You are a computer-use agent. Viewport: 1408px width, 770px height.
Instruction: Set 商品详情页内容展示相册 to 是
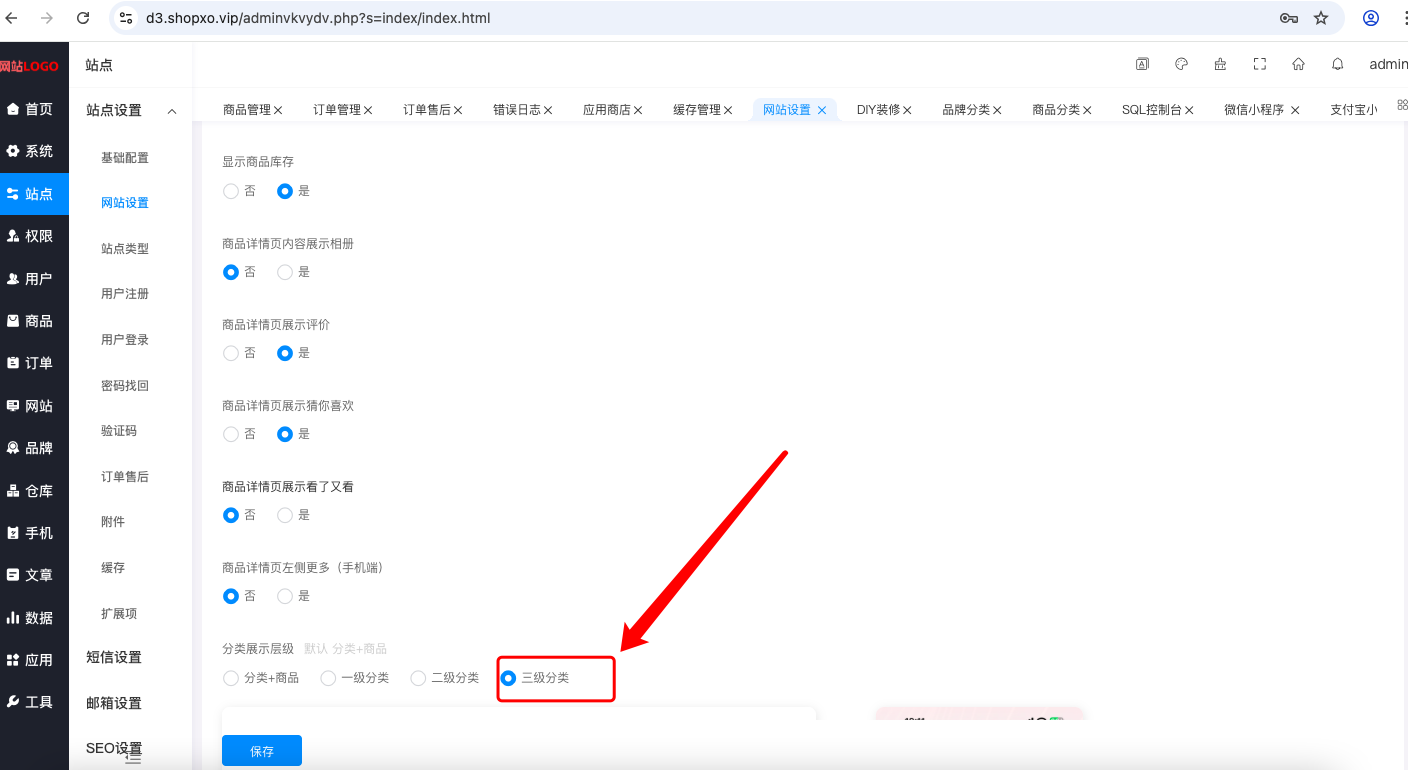[285, 272]
